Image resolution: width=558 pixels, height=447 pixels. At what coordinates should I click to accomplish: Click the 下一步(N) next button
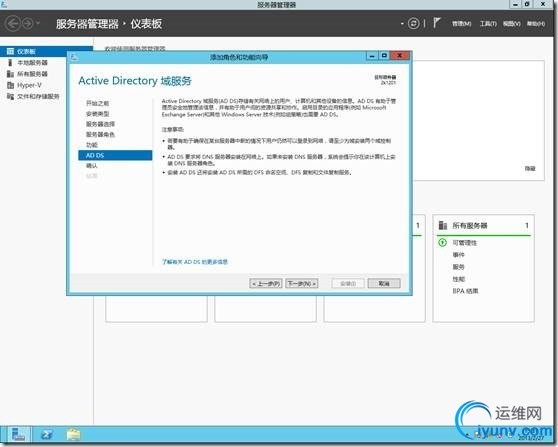[x=302, y=283]
